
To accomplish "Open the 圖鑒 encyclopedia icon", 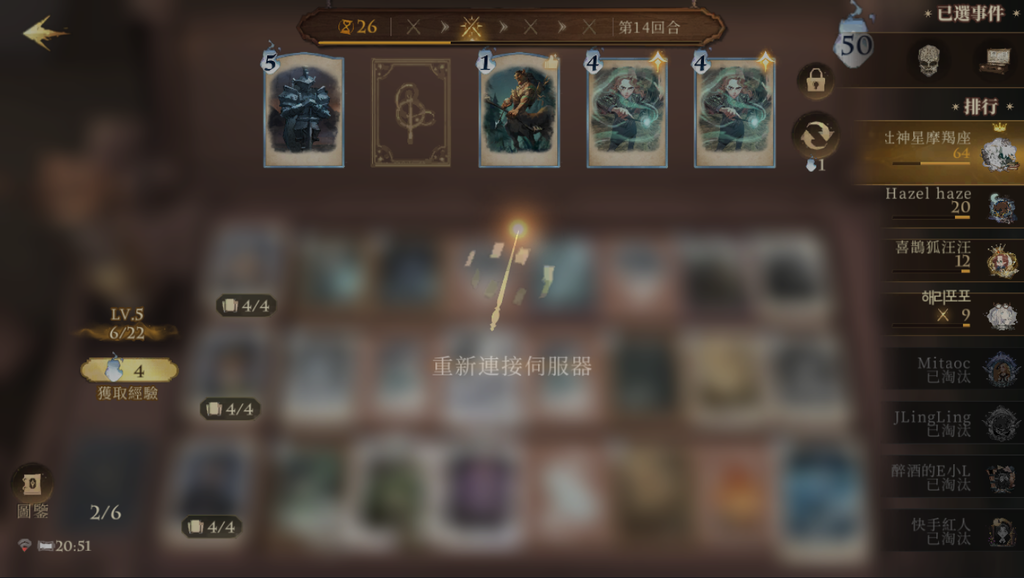I will coord(32,484).
